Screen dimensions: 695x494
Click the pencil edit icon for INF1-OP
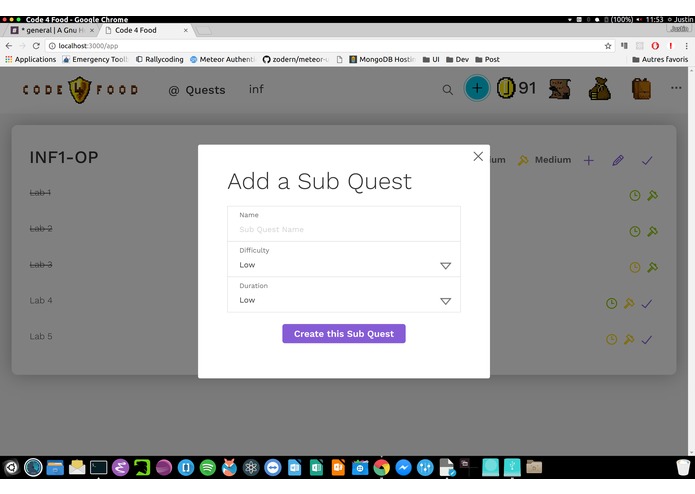tap(618, 160)
